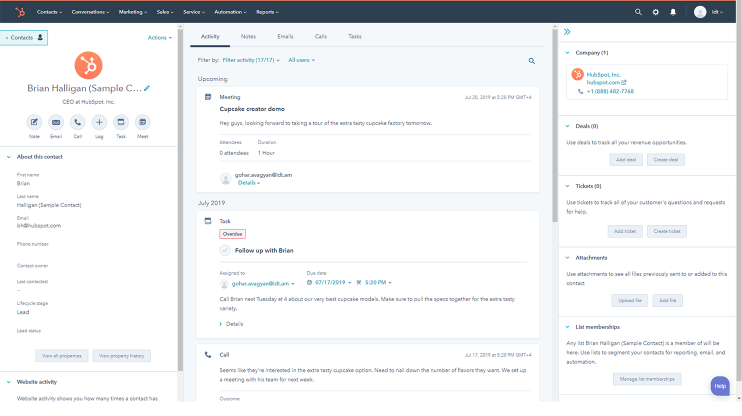Click View property history button
The image size is (742, 416).
[x=122, y=356]
